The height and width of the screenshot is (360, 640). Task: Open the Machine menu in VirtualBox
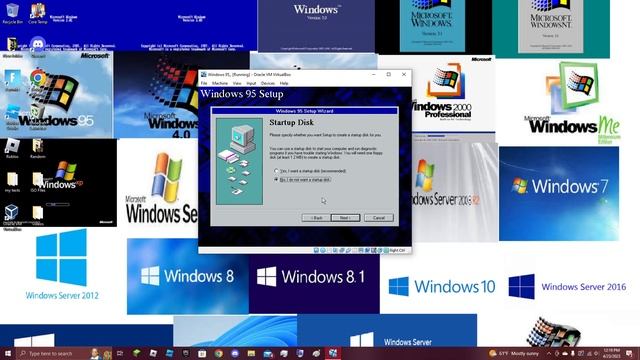pos(220,83)
